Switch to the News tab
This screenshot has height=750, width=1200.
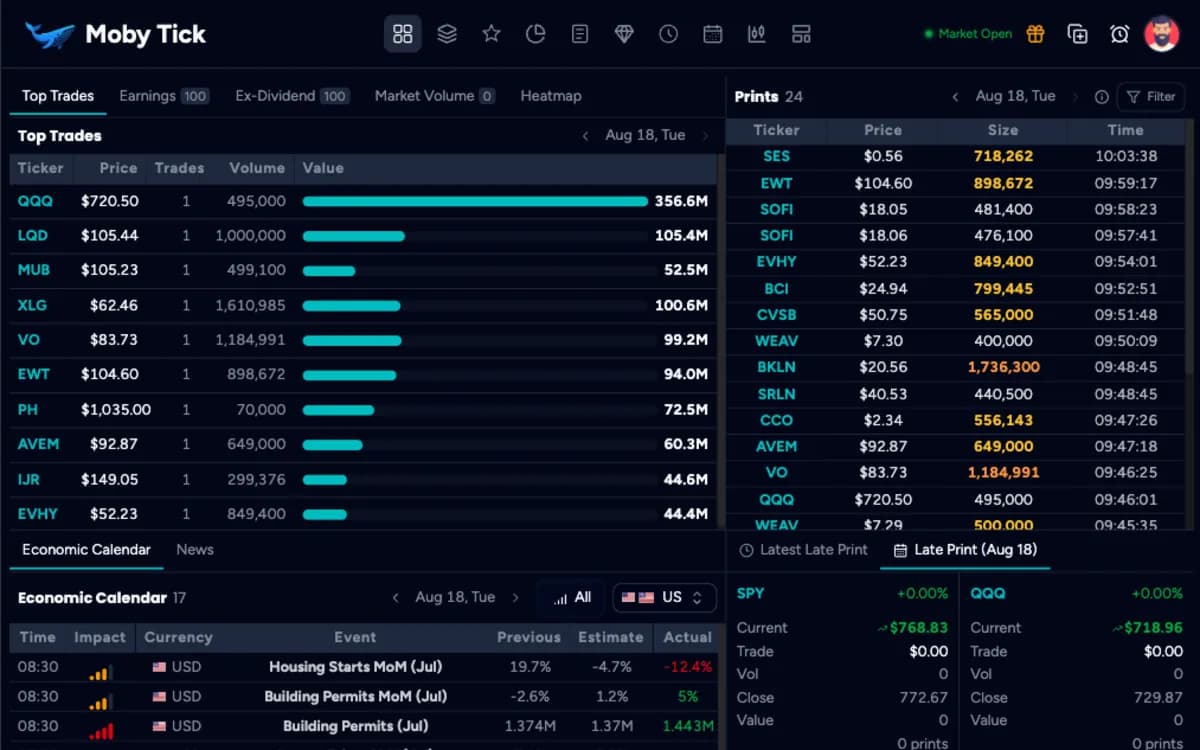[195, 550]
